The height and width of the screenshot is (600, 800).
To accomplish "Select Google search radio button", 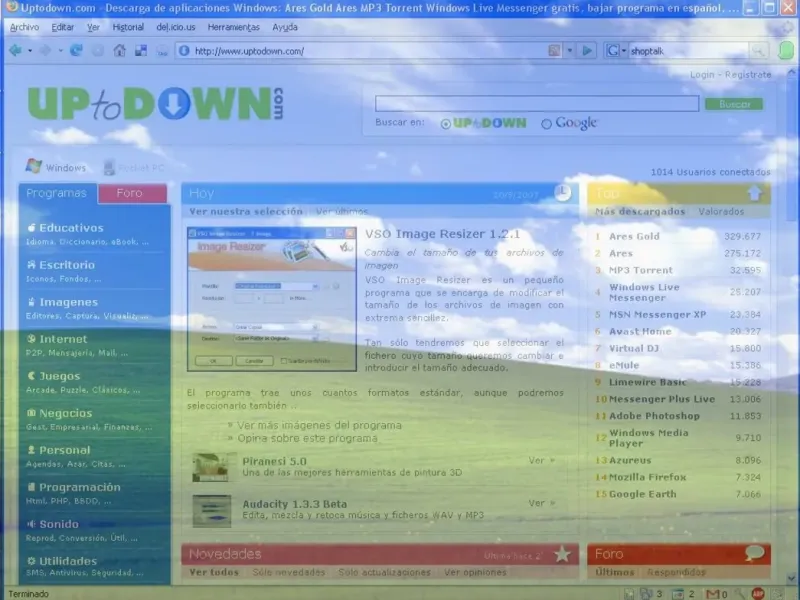I will tap(546, 124).
